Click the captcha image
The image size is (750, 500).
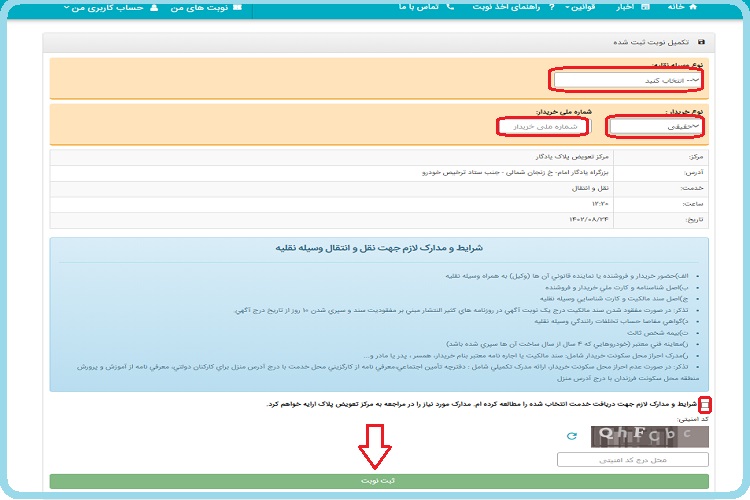(650, 436)
